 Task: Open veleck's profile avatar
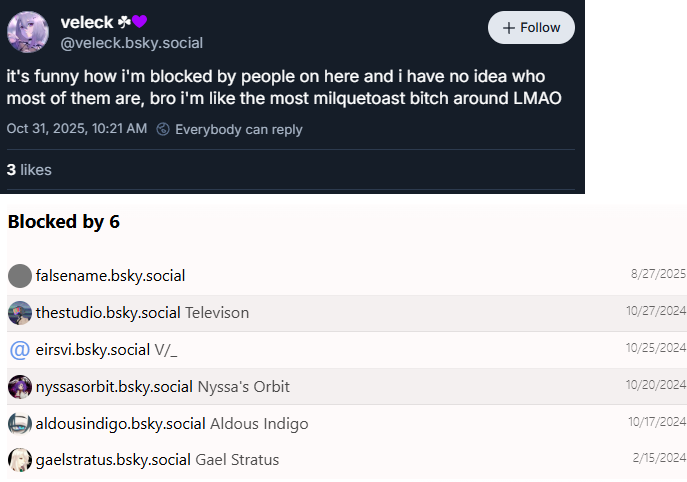tap(28, 32)
